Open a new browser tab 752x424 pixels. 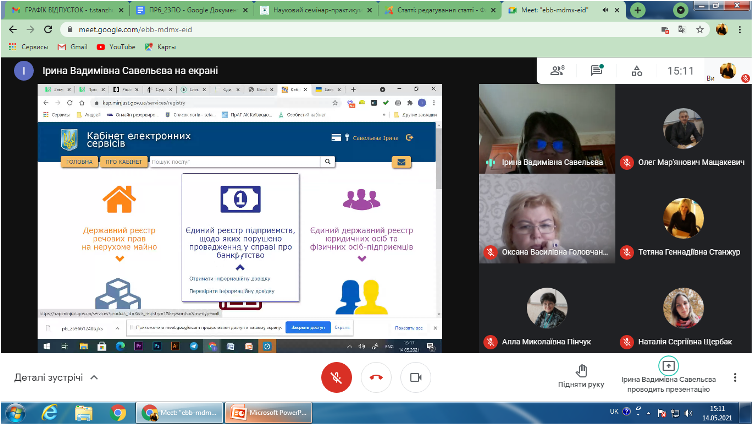click(x=637, y=10)
